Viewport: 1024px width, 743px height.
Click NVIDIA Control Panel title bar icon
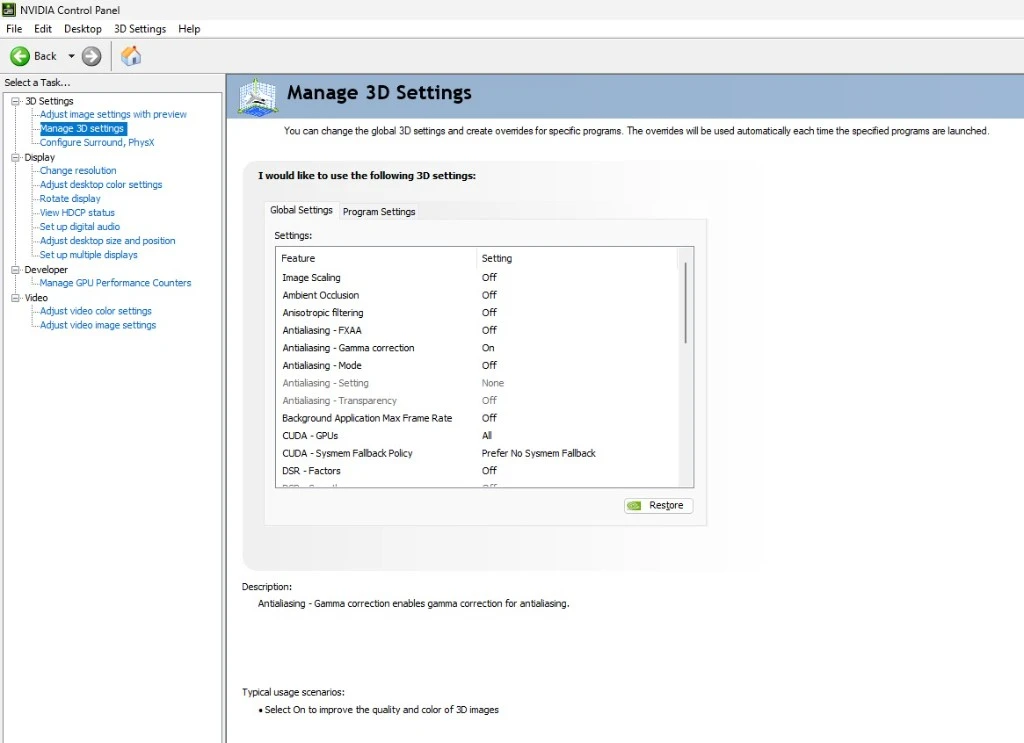pos(8,10)
